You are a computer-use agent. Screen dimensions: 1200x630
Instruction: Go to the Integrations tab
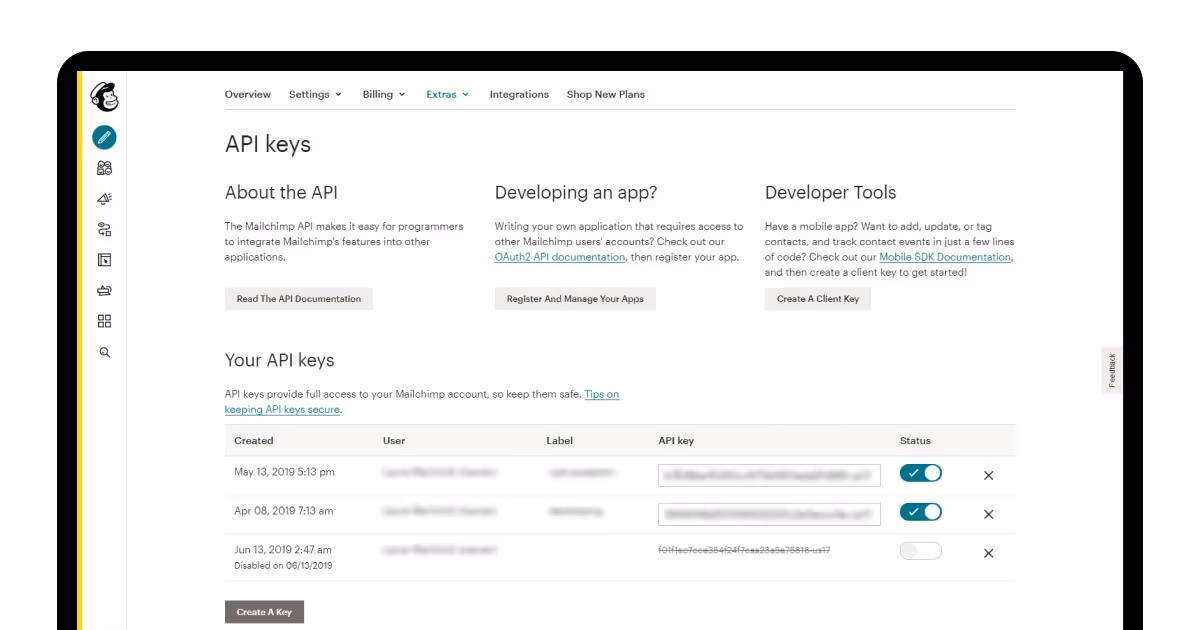pyautogui.click(x=519, y=94)
